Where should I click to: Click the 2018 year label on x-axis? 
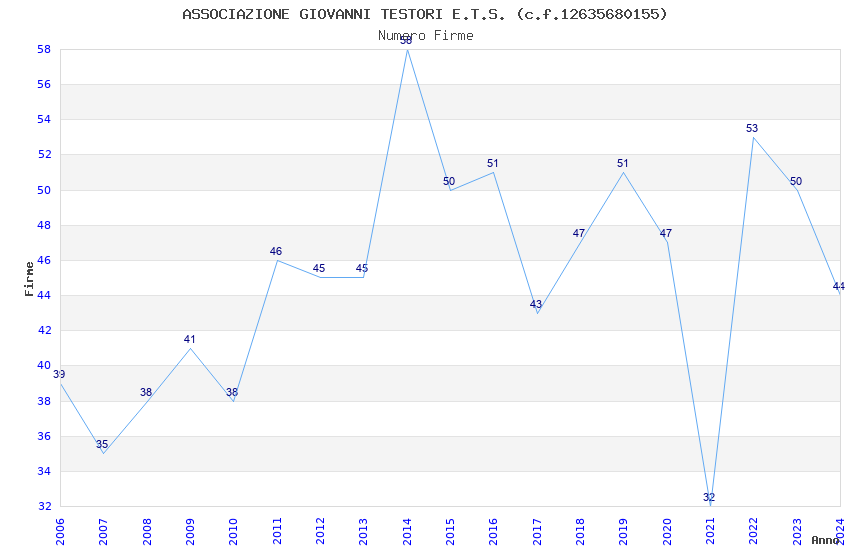point(581,532)
